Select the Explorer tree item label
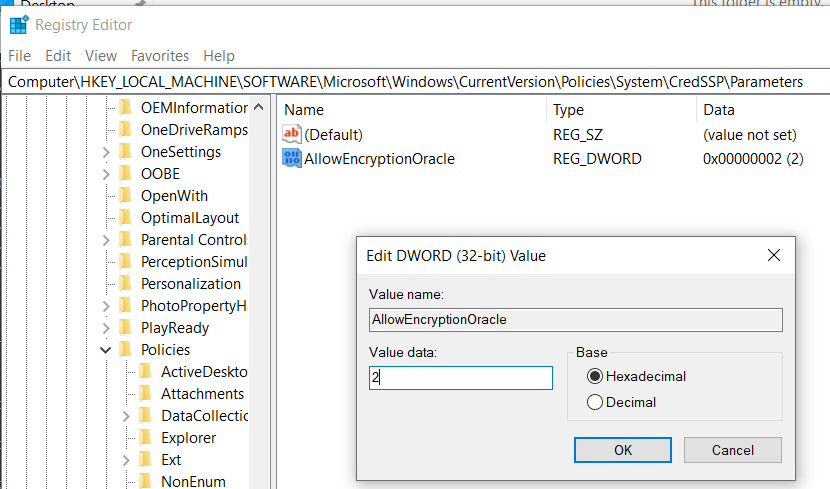This screenshot has height=489, width=830. (x=188, y=438)
